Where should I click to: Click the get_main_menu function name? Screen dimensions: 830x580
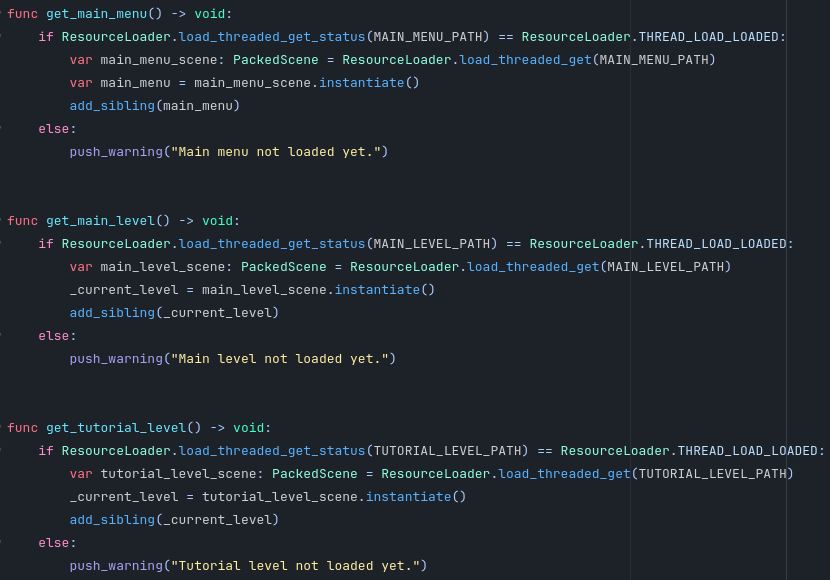(96, 14)
